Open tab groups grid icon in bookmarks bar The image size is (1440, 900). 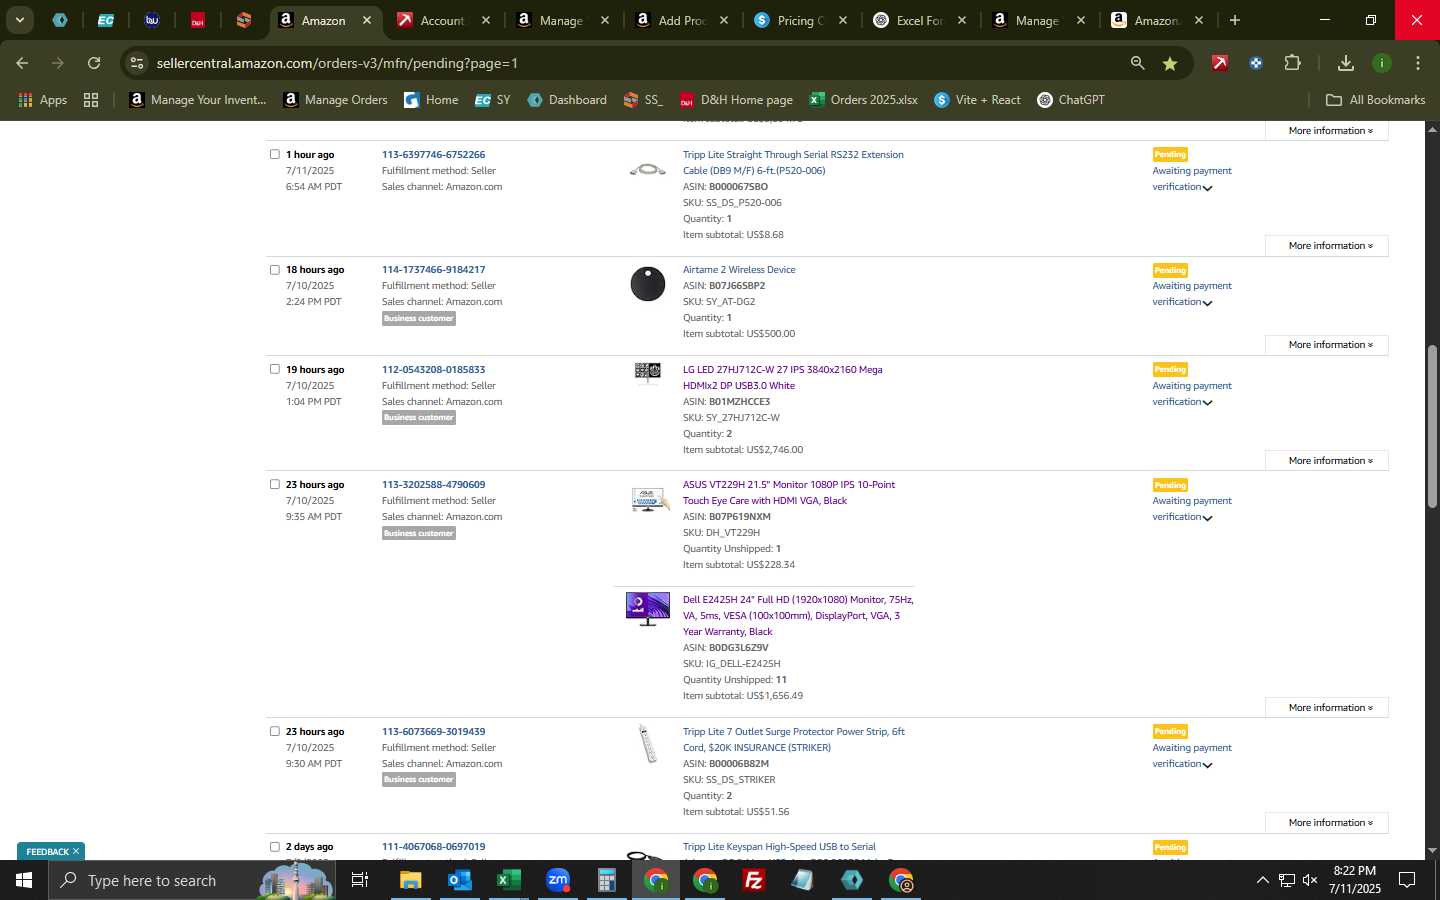pyautogui.click(x=91, y=100)
